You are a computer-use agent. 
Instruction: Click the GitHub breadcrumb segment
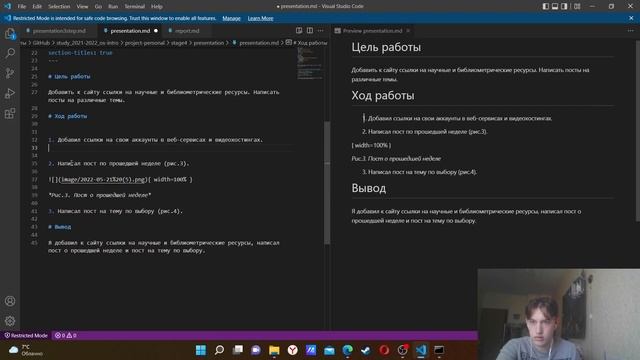tap(41, 43)
